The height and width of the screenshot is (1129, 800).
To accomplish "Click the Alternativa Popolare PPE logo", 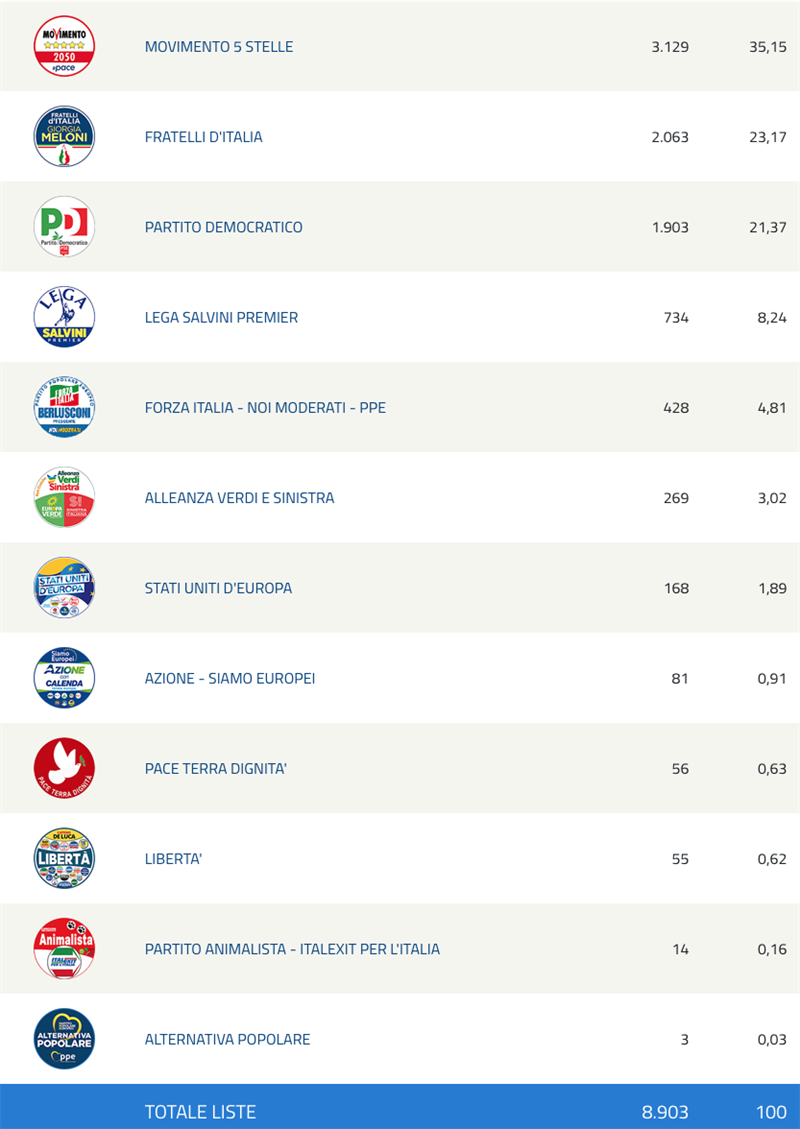I will point(64,1039).
